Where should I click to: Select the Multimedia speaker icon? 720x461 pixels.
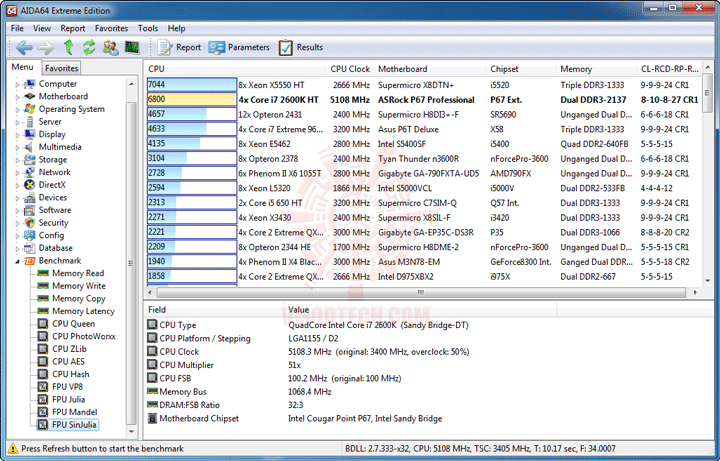coord(30,147)
